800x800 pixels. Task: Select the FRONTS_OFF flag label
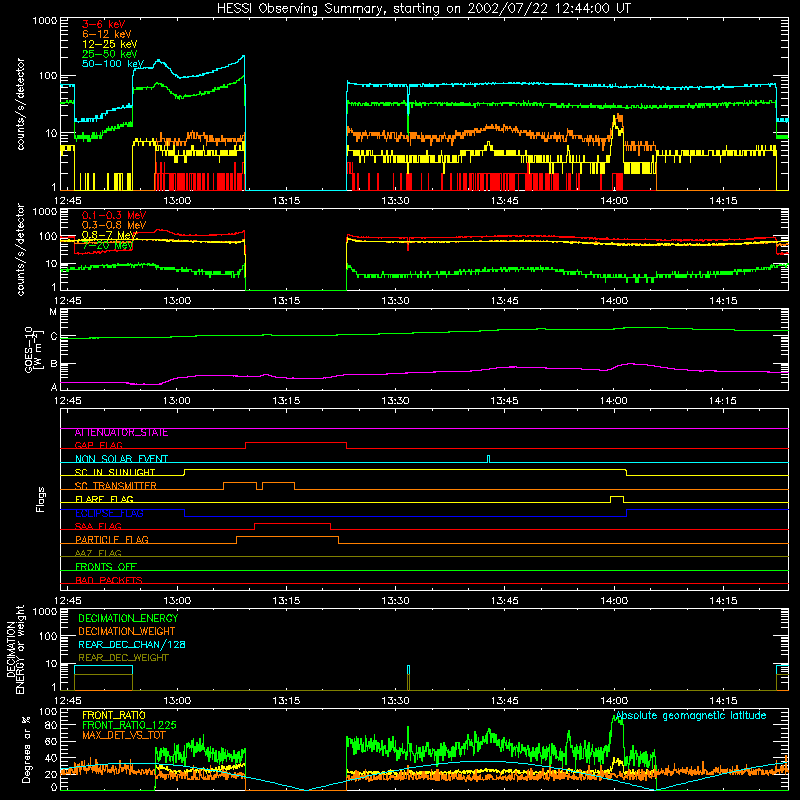pos(106,567)
